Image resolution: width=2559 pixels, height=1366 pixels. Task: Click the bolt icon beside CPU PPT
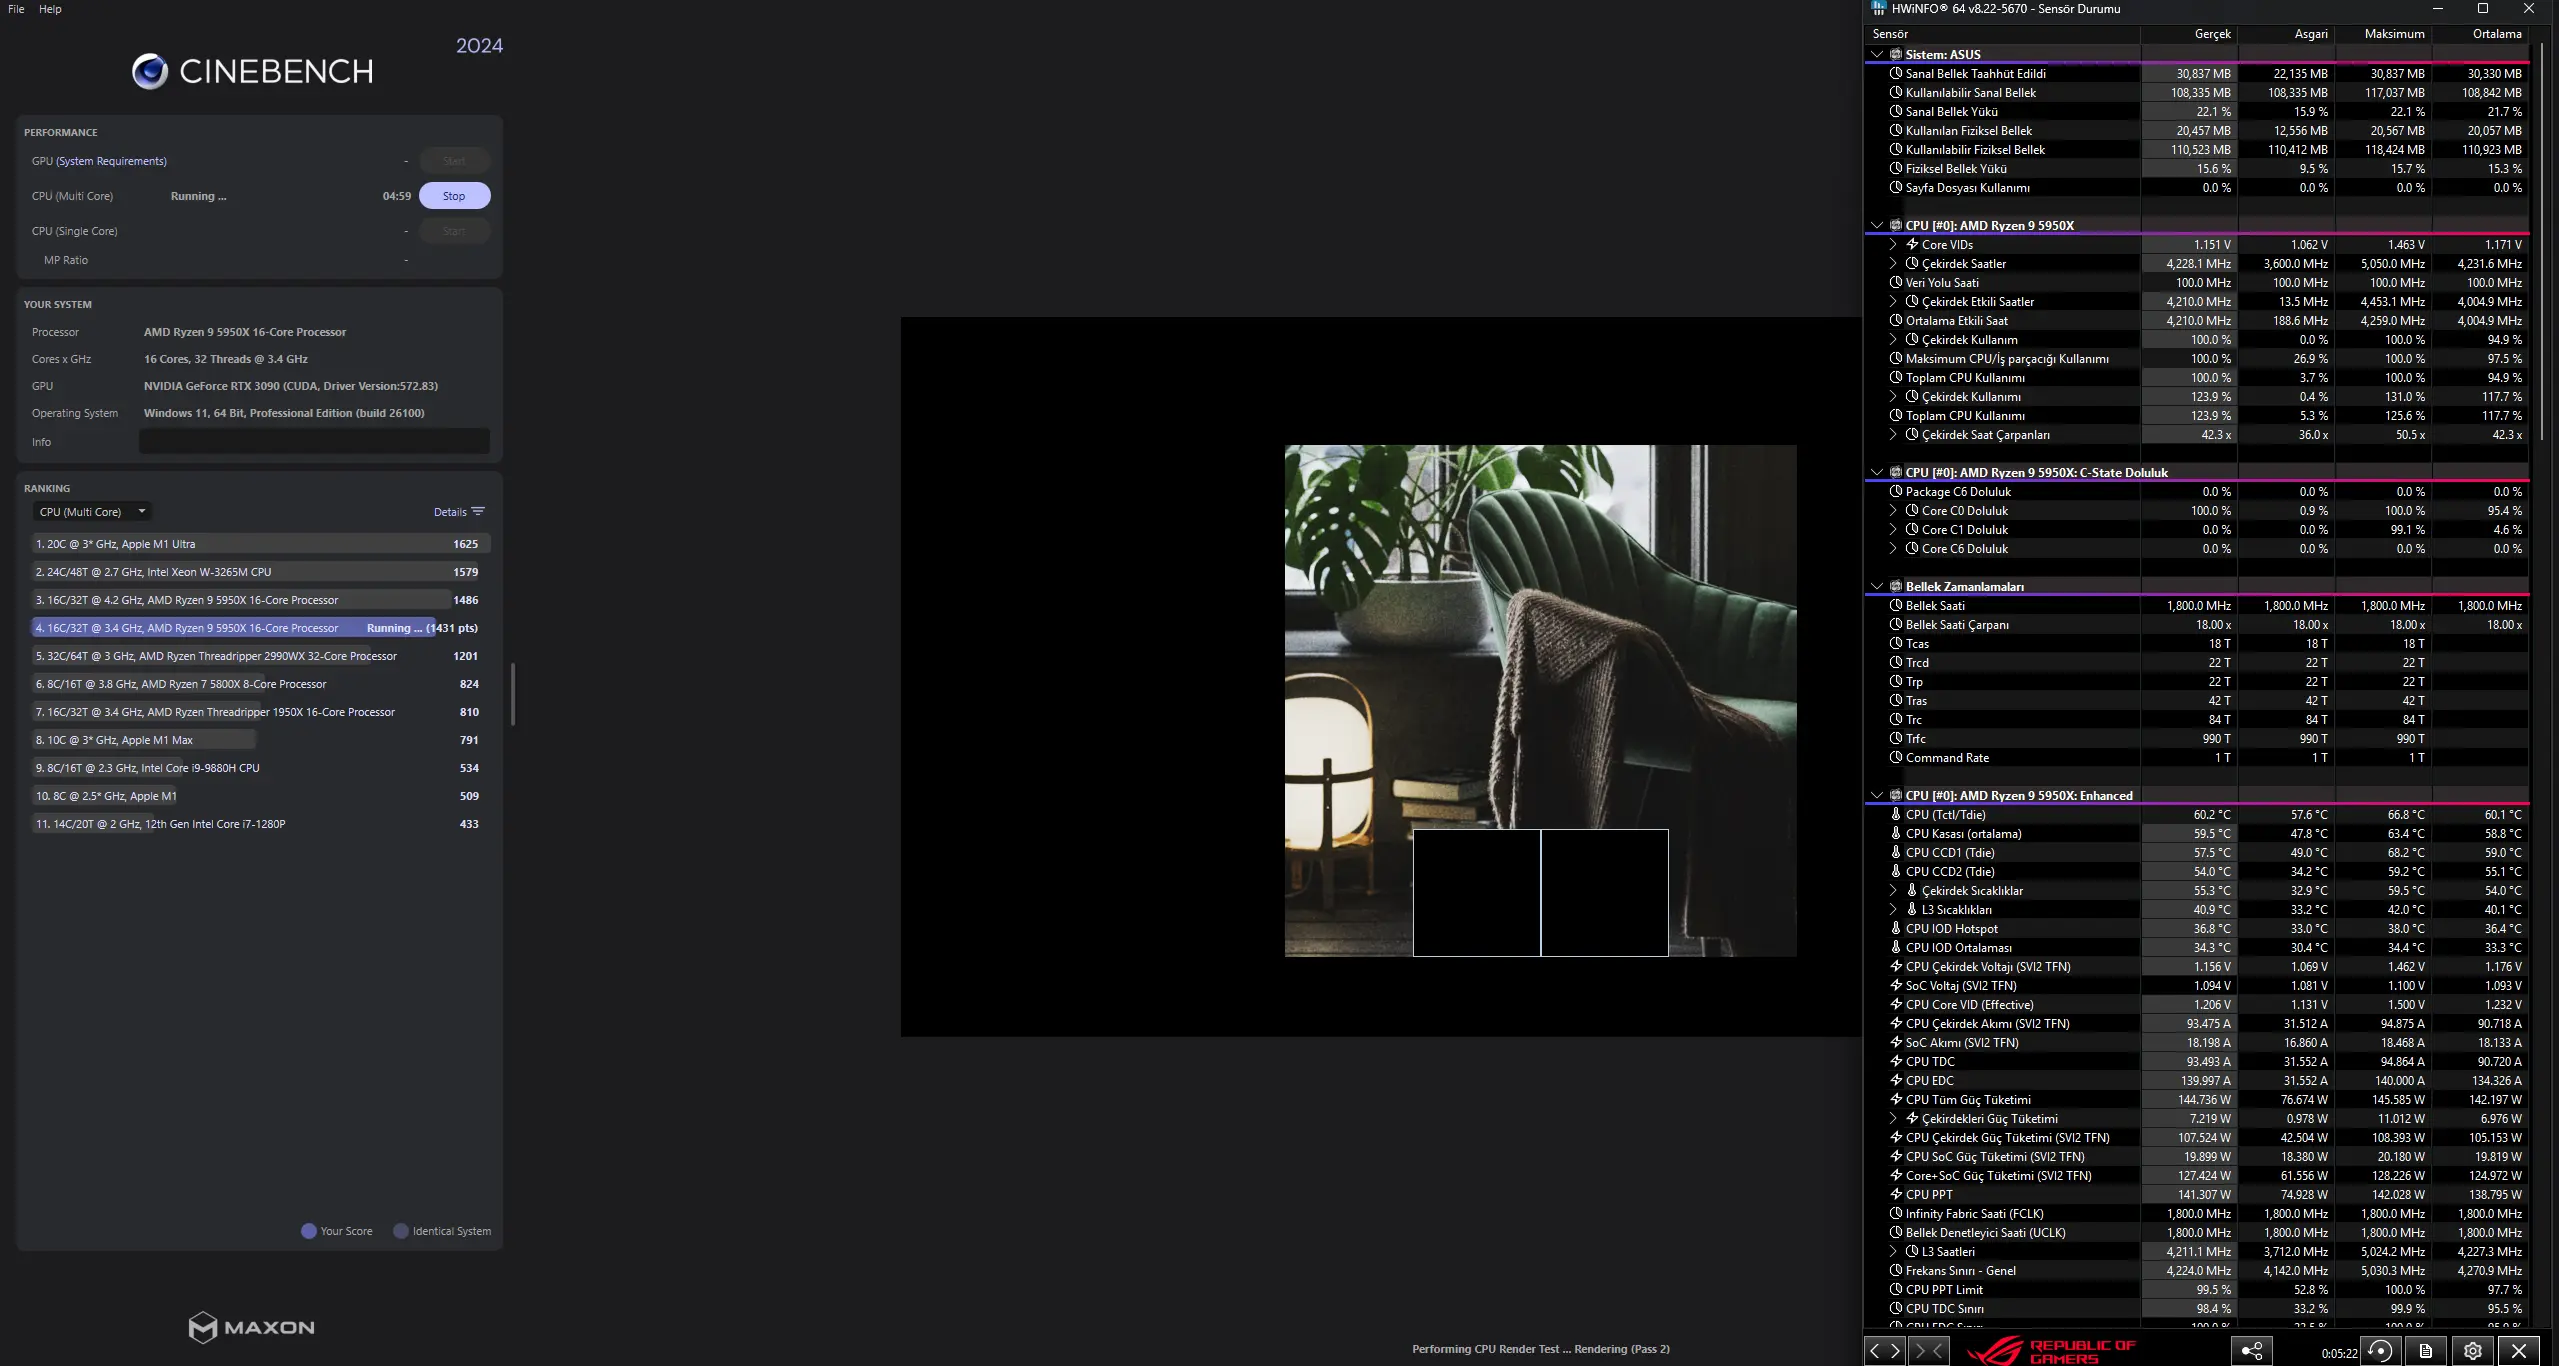[x=1896, y=1194]
